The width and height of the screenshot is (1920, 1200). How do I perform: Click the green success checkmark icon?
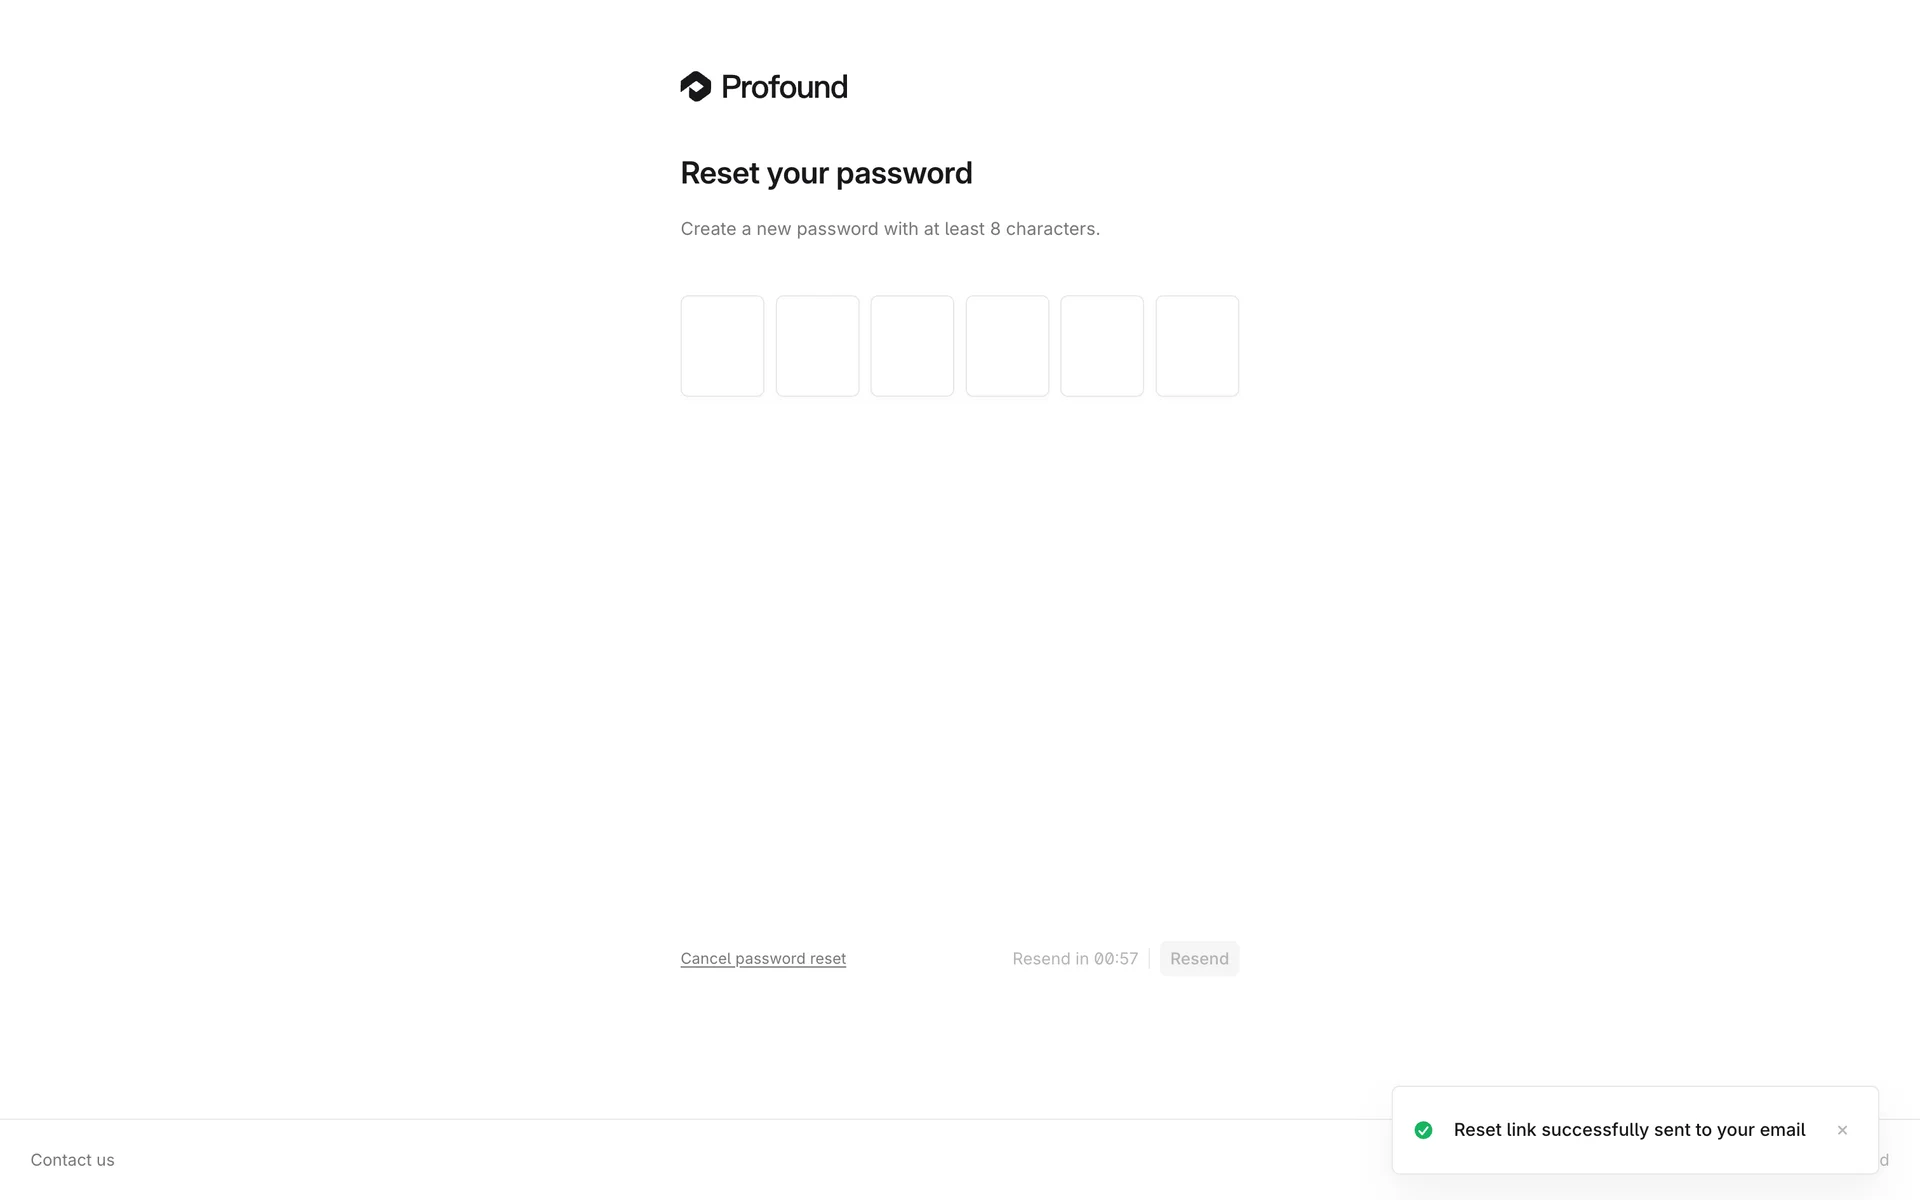pyautogui.click(x=1423, y=1130)
